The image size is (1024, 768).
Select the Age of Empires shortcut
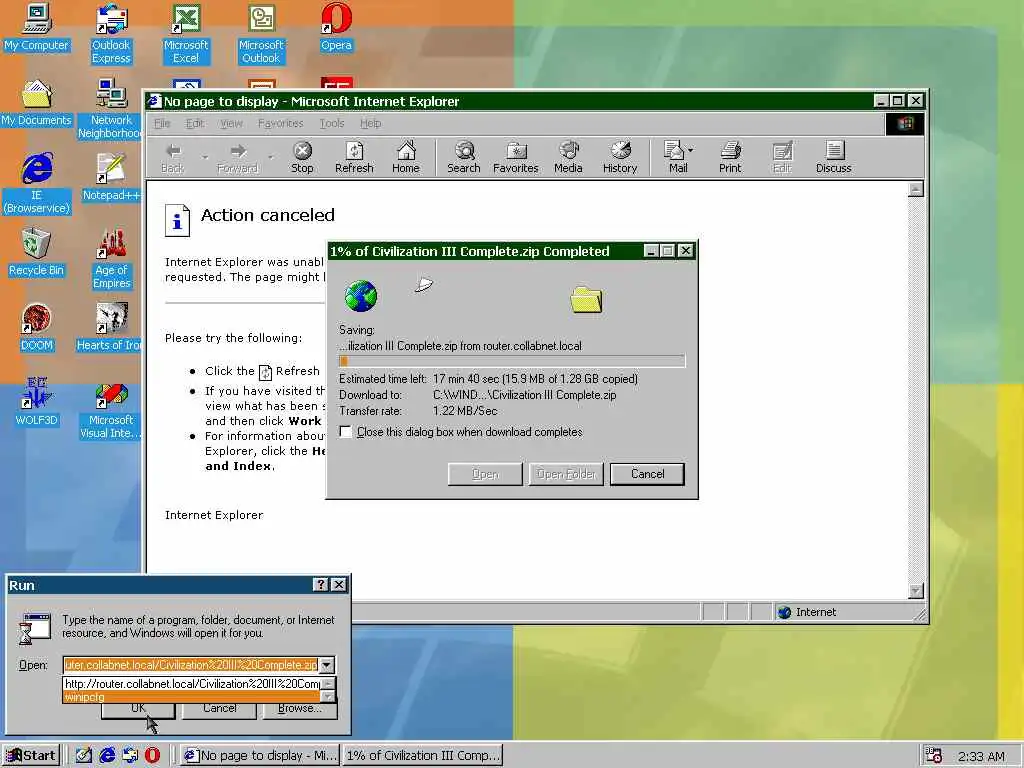point(111,259)
